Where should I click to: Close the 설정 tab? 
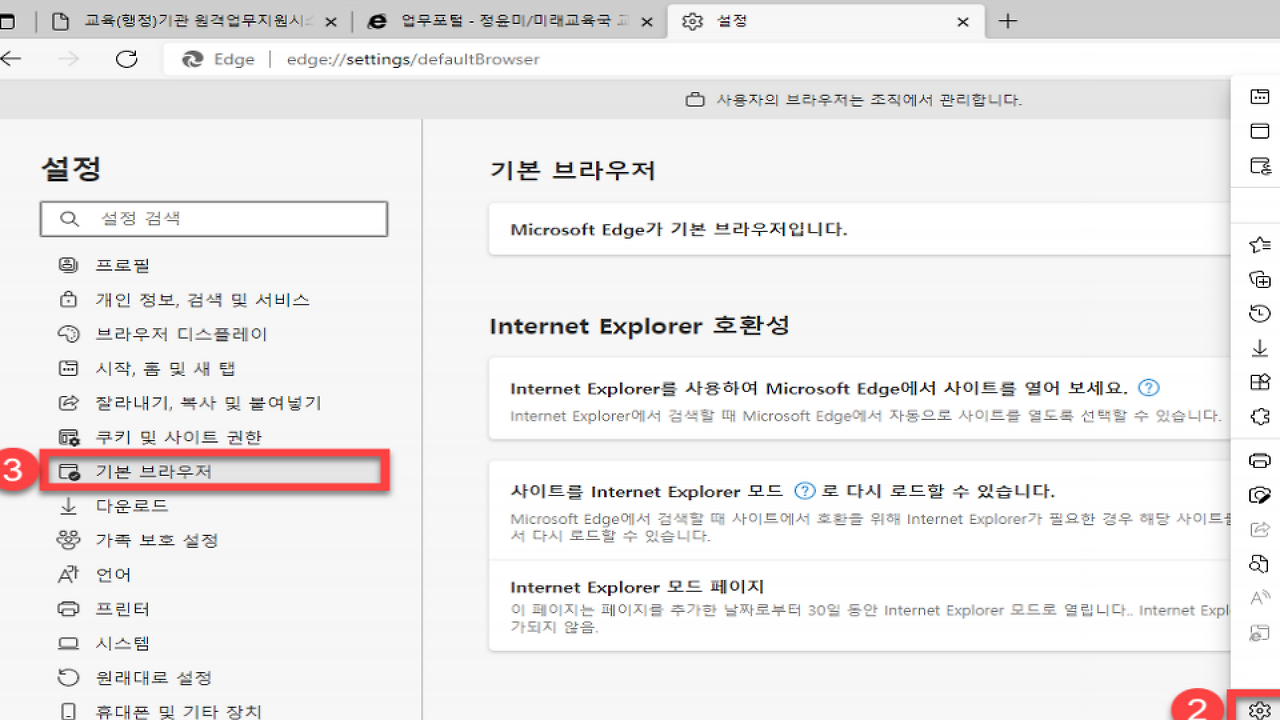tap(963, 22)
